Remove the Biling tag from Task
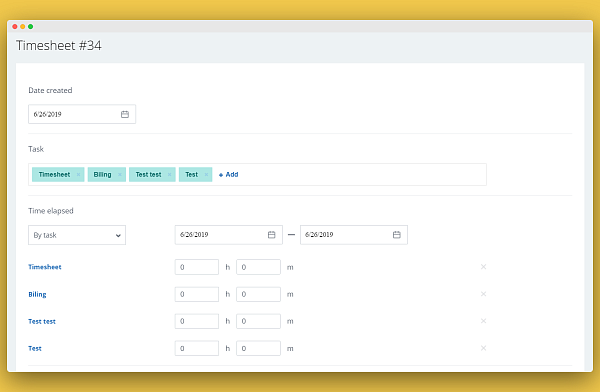Image resolution: width=600 pixels, height=392 pixels. [120, 175]
